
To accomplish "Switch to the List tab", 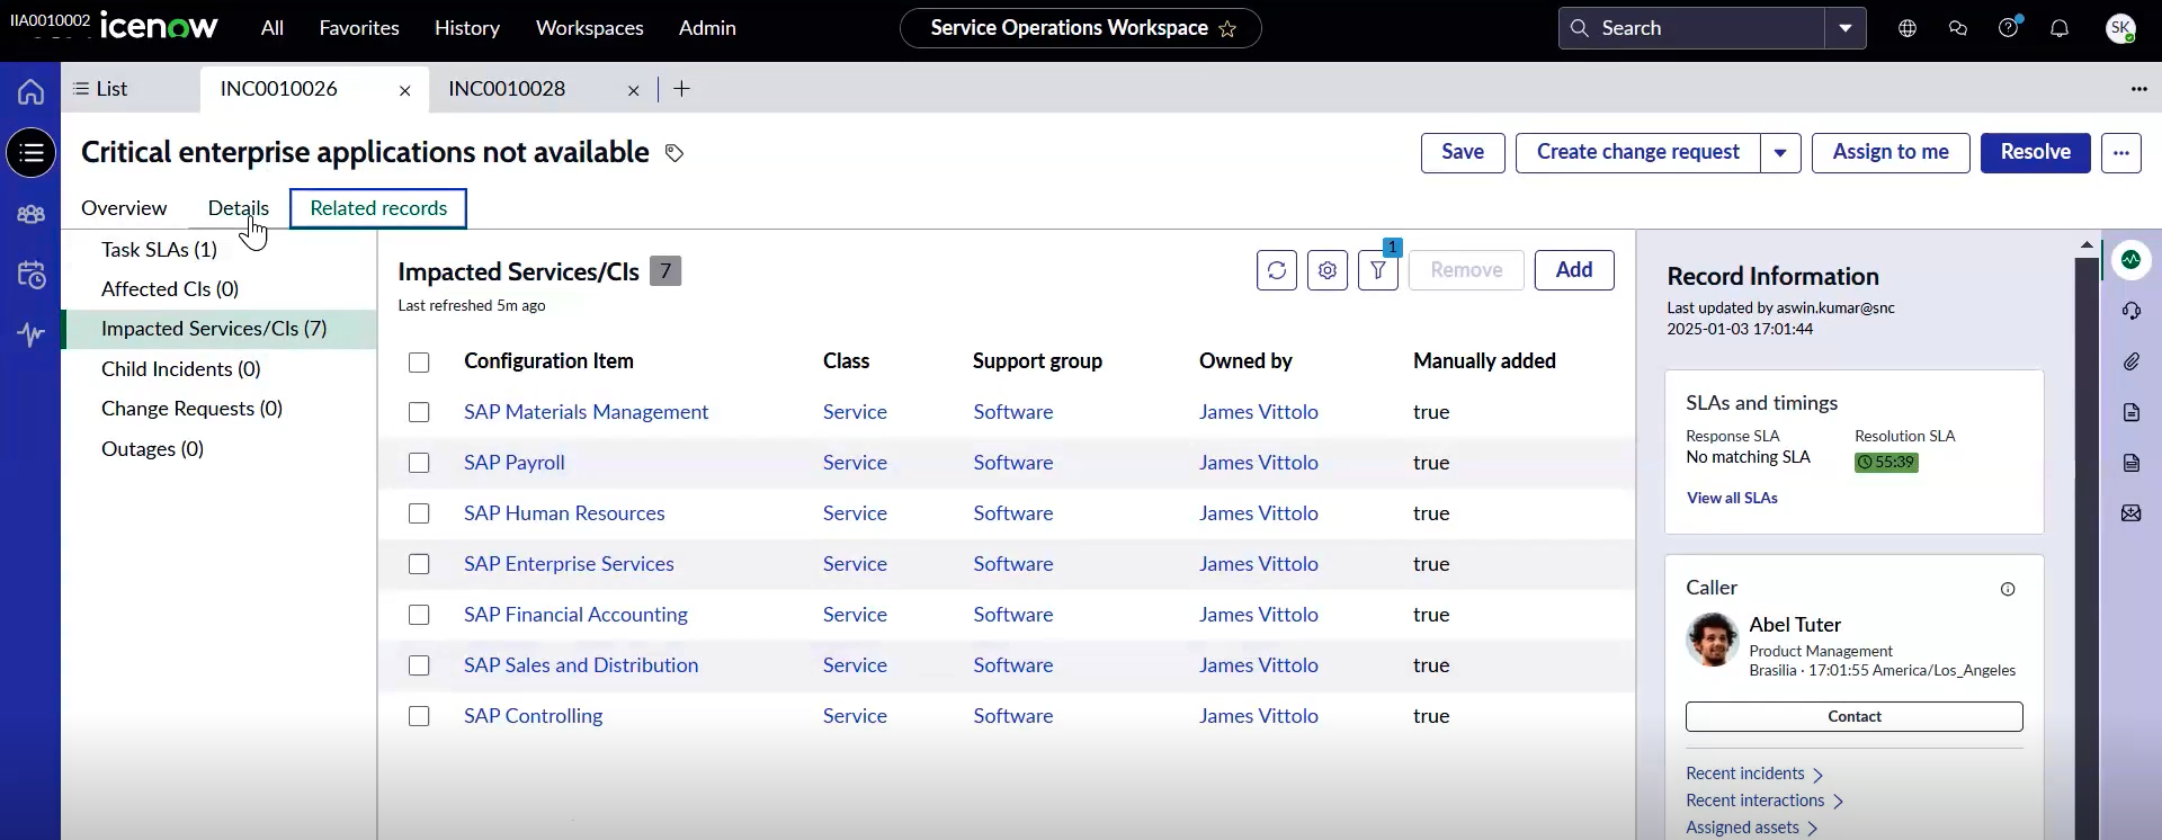I will (100, 89).
